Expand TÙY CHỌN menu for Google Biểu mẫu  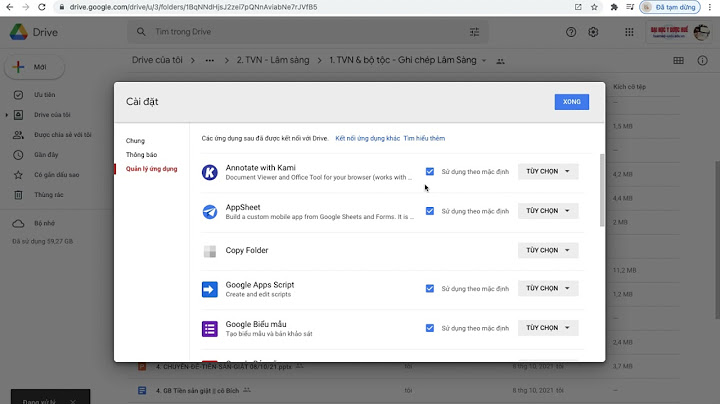(x=548, y=328)
